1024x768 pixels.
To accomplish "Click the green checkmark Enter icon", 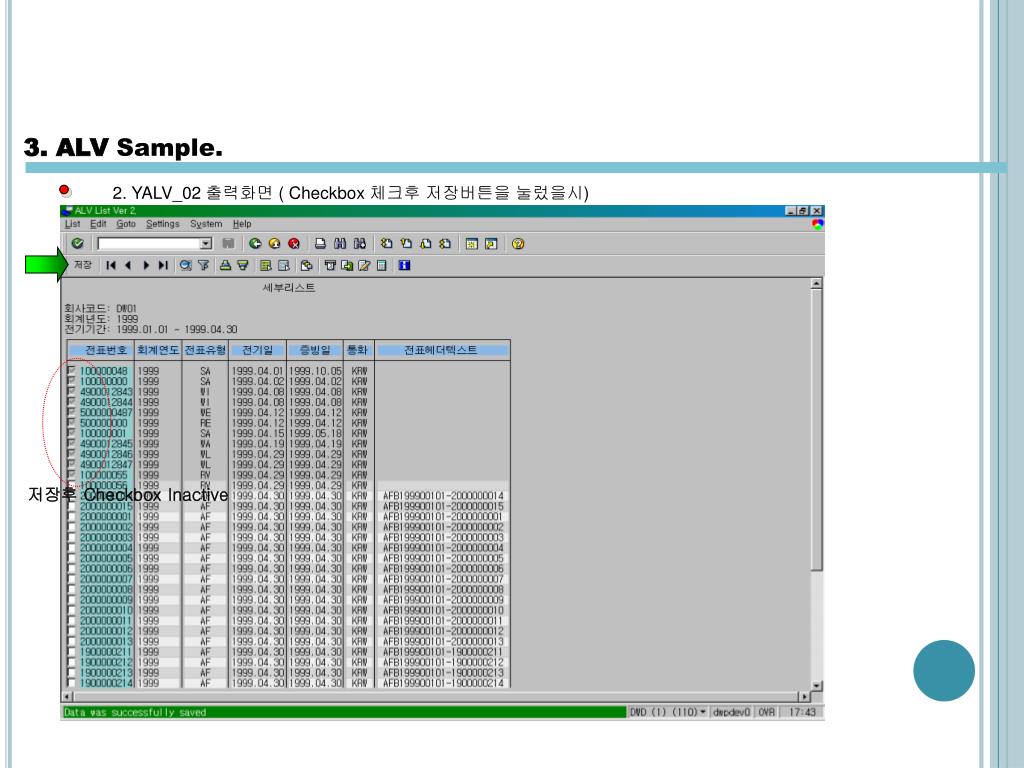I will point(78,244).
